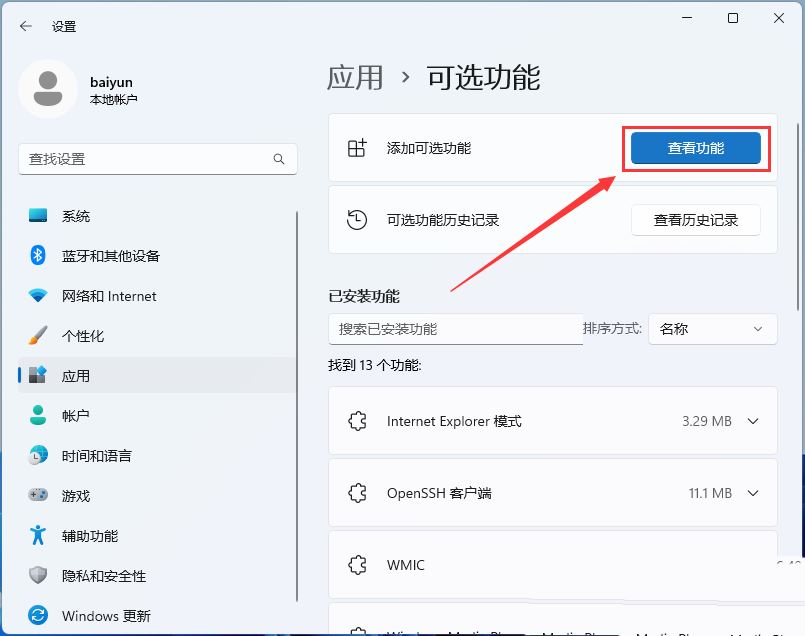Open 网络和 Internet settings icon
This screenshot has width=805, height=636.
pyautogui.click(x=38, y=296)
